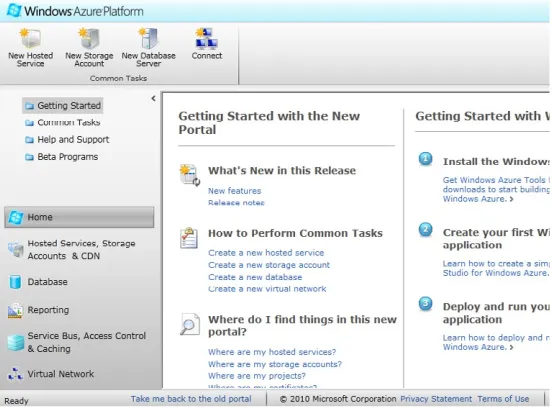Click the step 2 blue circle icon
Screen dimensions: 552x408
pos(425,230)
